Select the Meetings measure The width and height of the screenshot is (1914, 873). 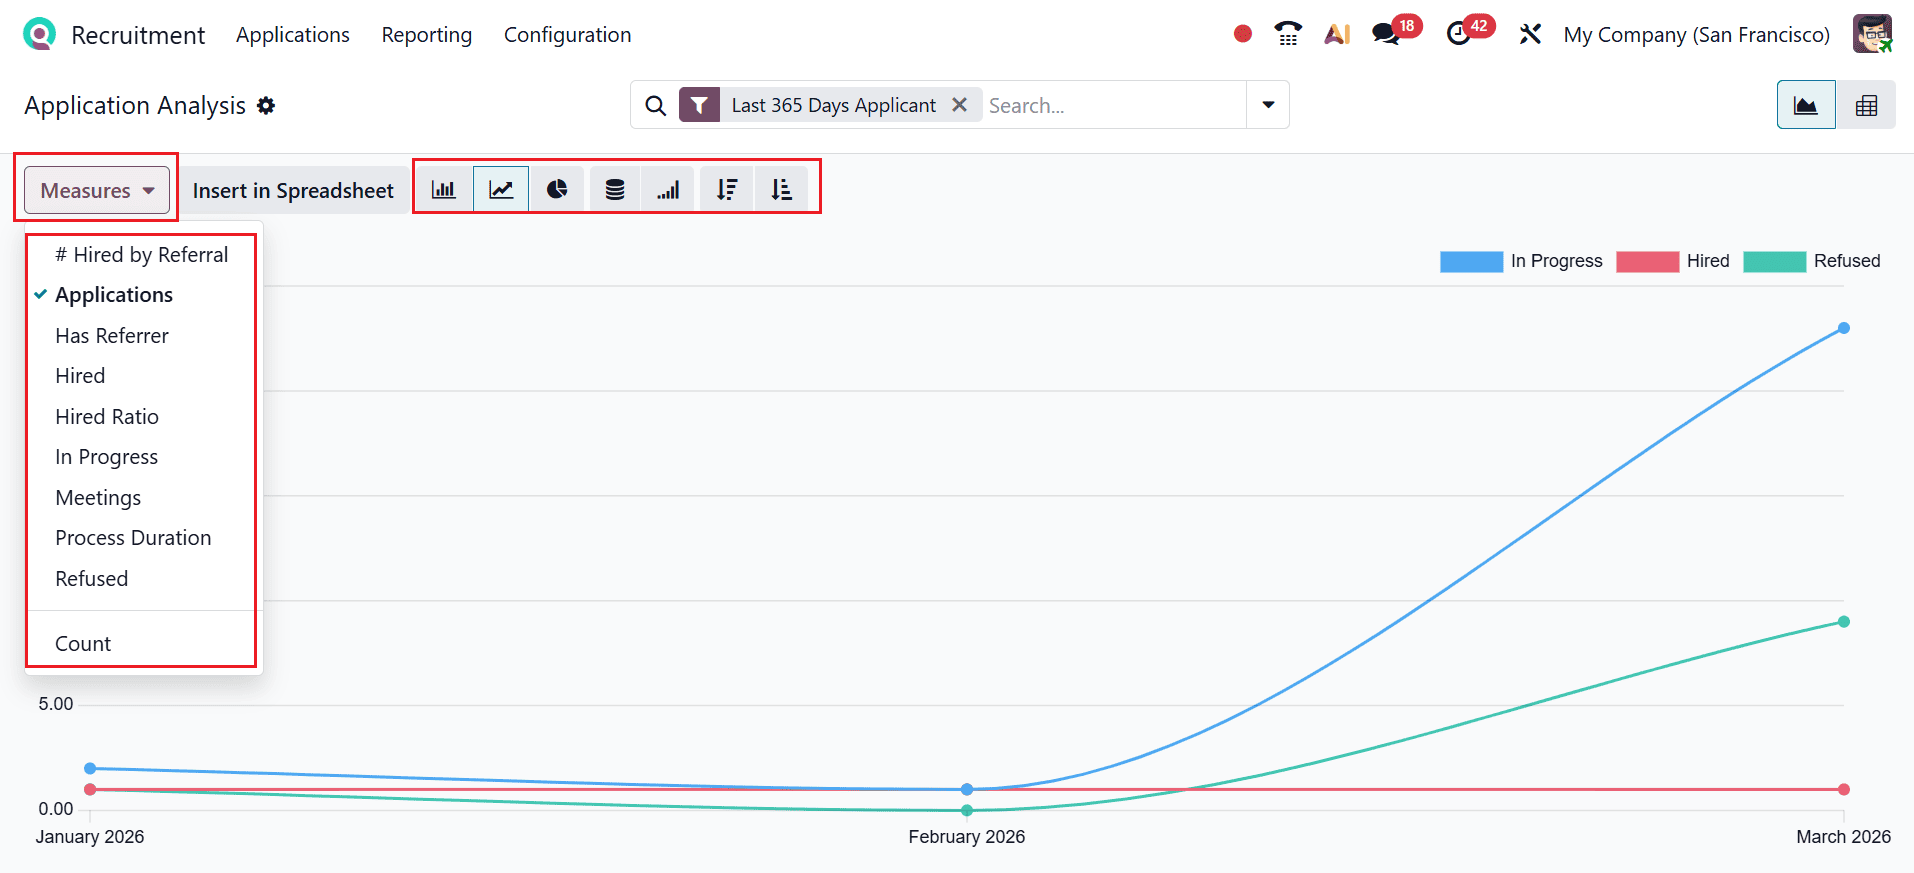(142, 498)
